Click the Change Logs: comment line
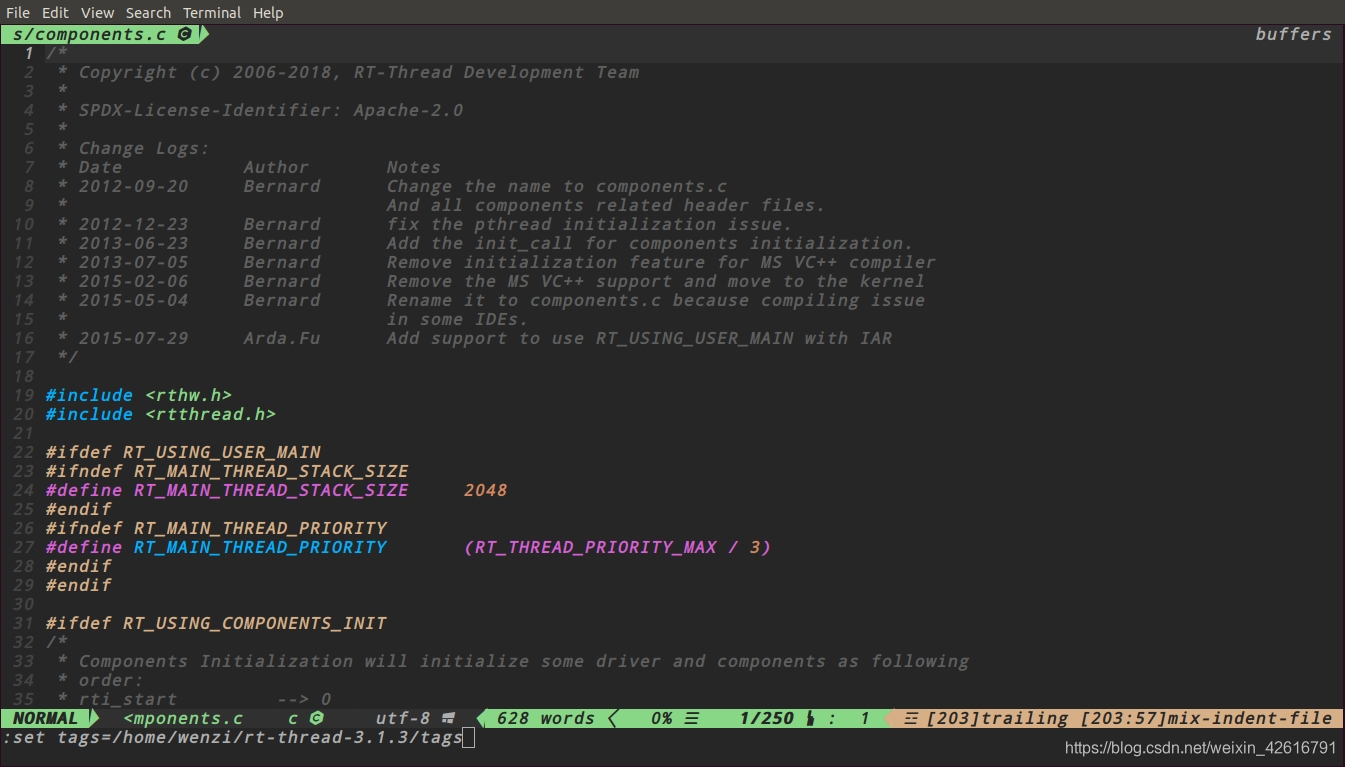This screenshot has width=1345, height=767. point(133,148)
